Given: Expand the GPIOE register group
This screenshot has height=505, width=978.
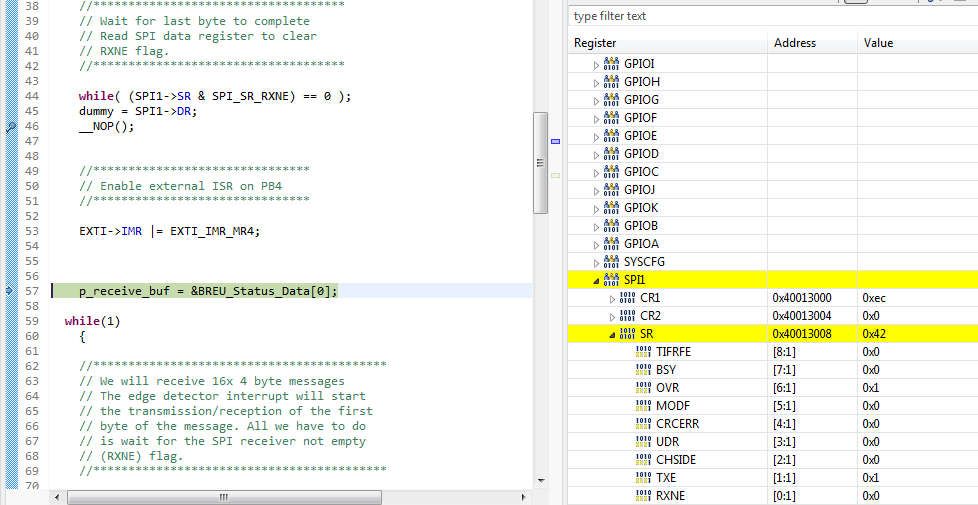Looking at the screenshot, I should point(596,137).
